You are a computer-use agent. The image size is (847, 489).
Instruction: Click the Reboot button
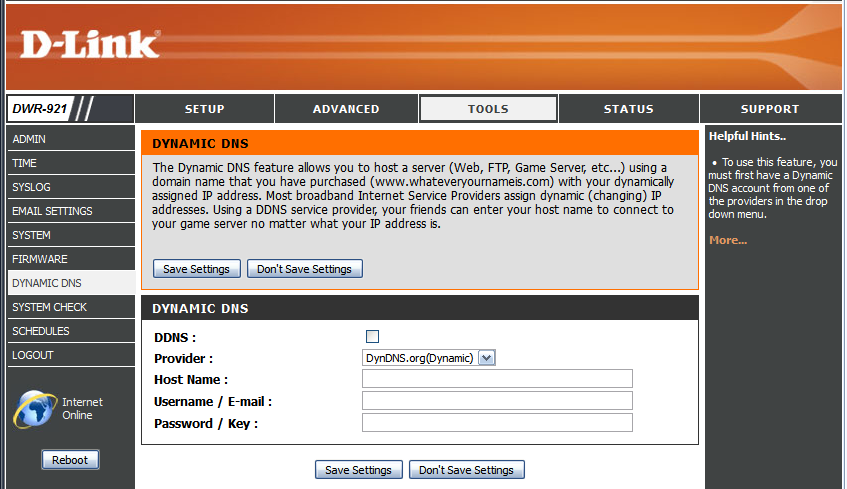(x=70, y=460)
